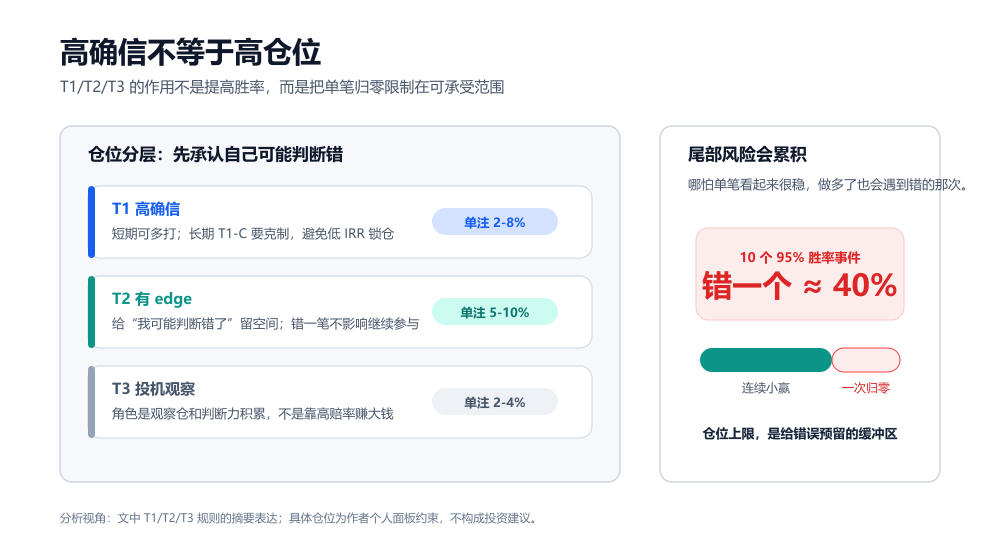
Task: Click the 分析视角 footnote at bottom
Action: (x=300, y=518)
